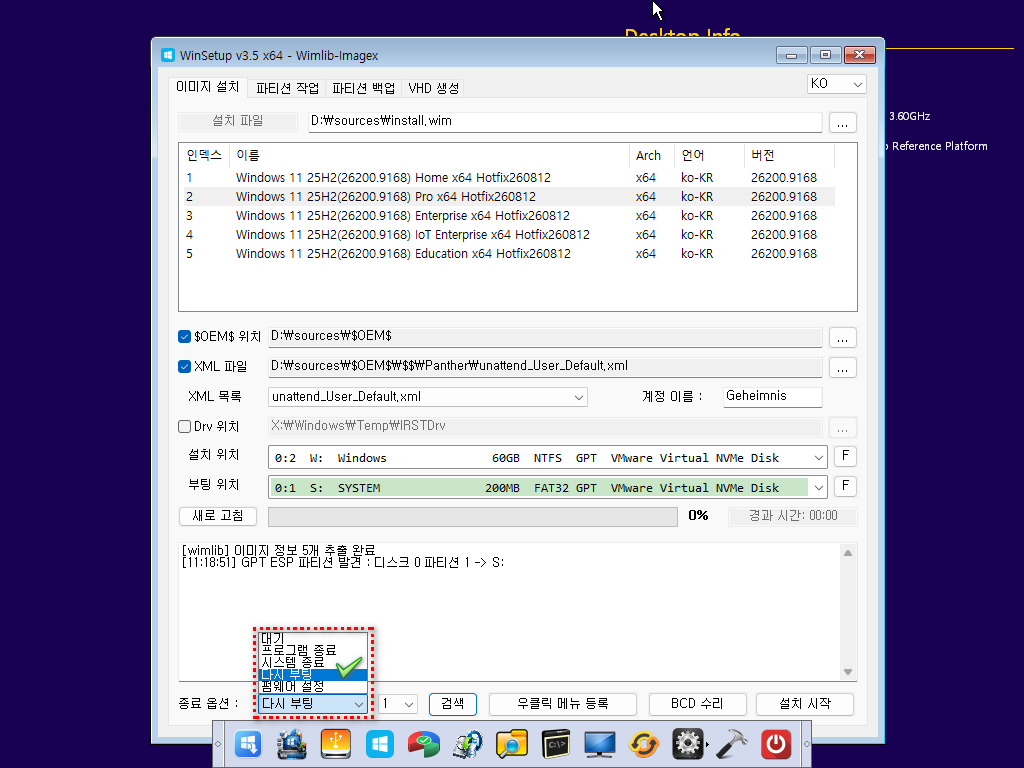Launch the driver setup tool icon in dock
This screenshot has width=1024, height=768.
click(292, 744)
